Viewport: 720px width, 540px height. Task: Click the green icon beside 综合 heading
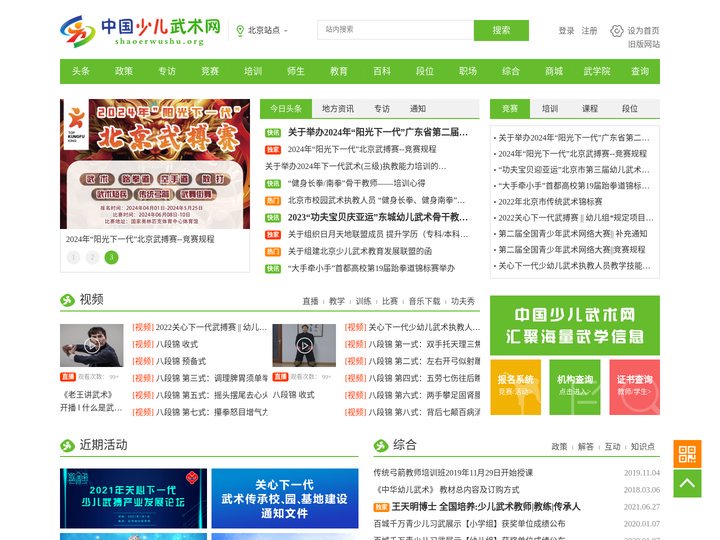pos(381,445)
